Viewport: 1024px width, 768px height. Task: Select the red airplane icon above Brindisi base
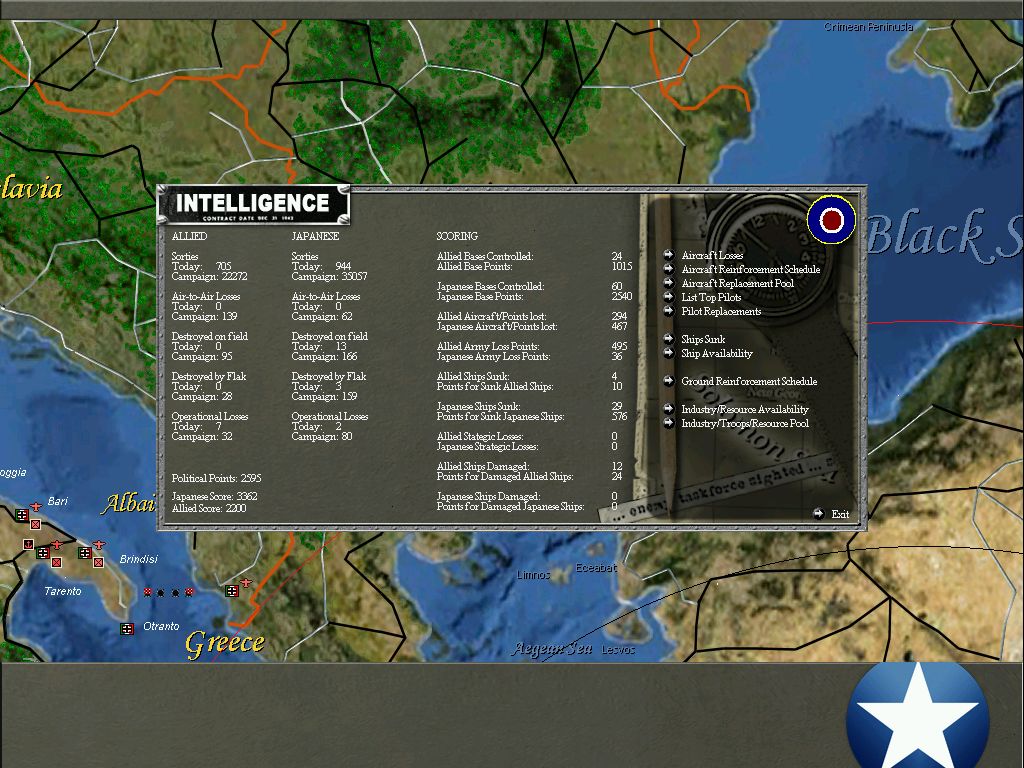[99, 545]
